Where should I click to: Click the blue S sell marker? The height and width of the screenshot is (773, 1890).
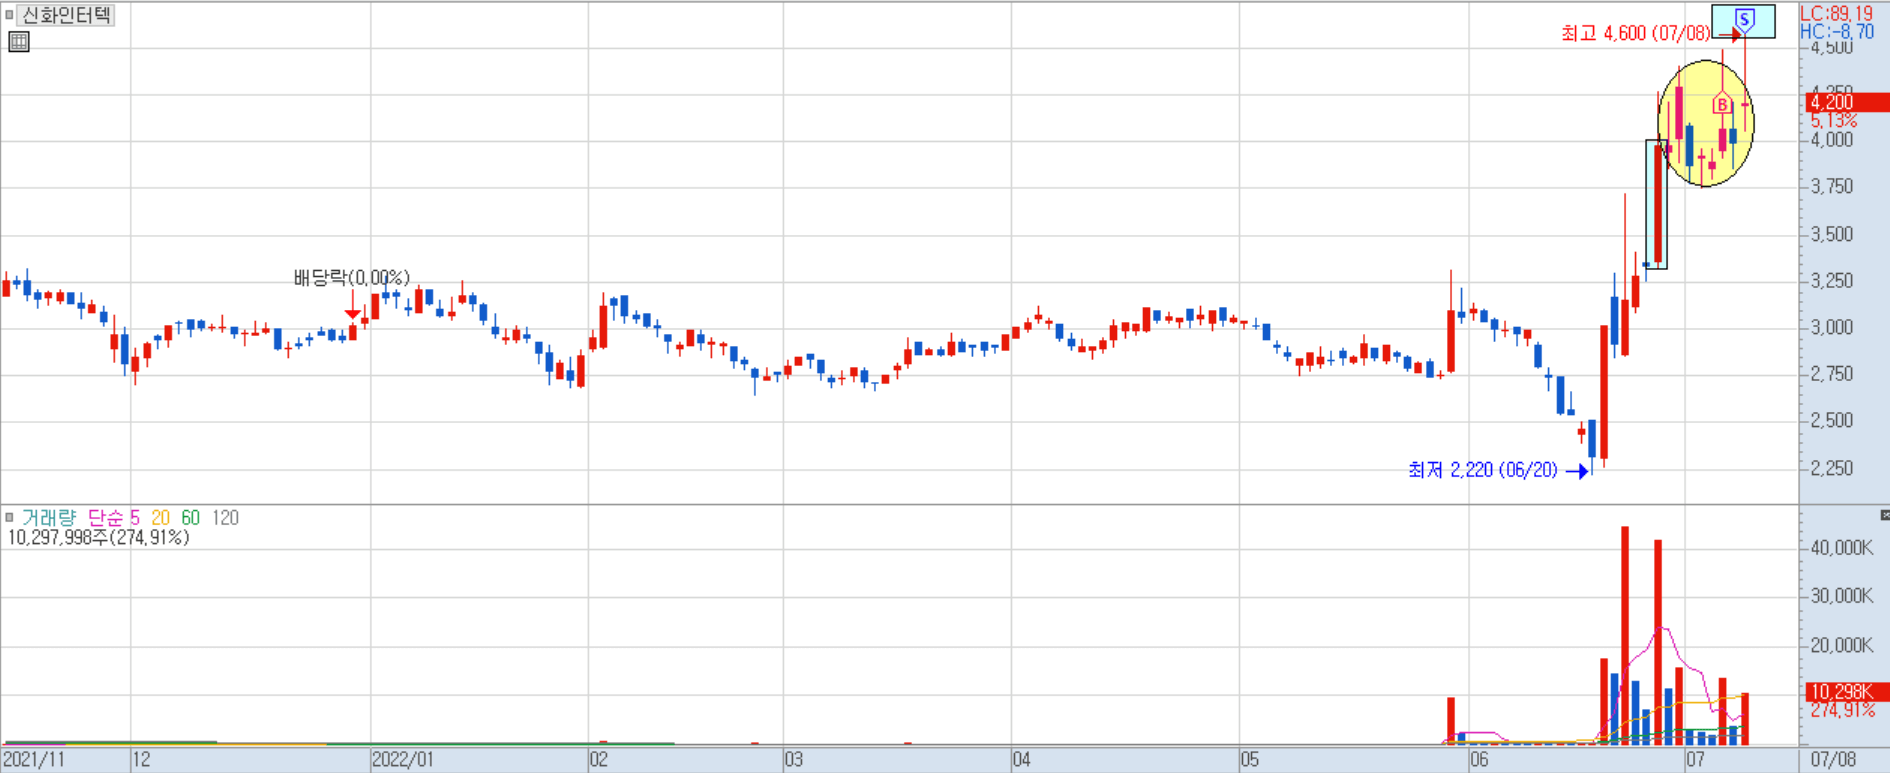pos(1745,19)
